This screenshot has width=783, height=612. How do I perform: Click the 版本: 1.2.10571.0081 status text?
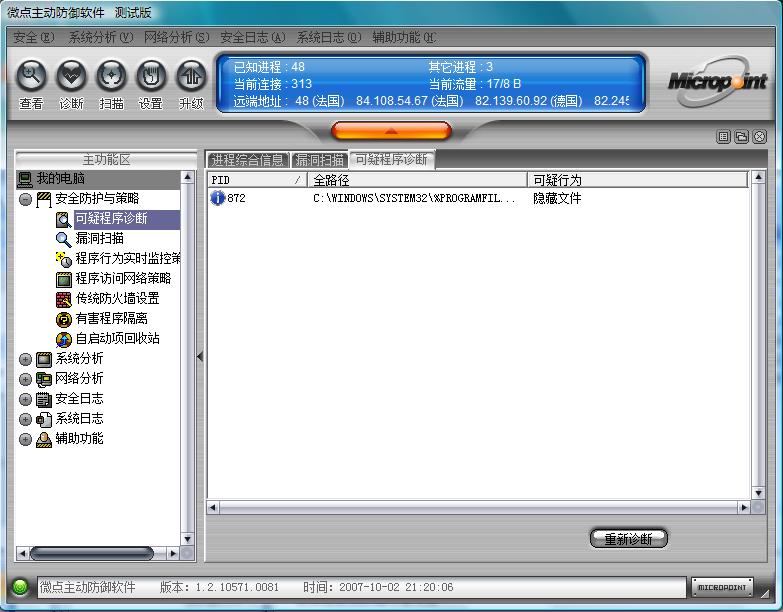(x=219, y=587)
